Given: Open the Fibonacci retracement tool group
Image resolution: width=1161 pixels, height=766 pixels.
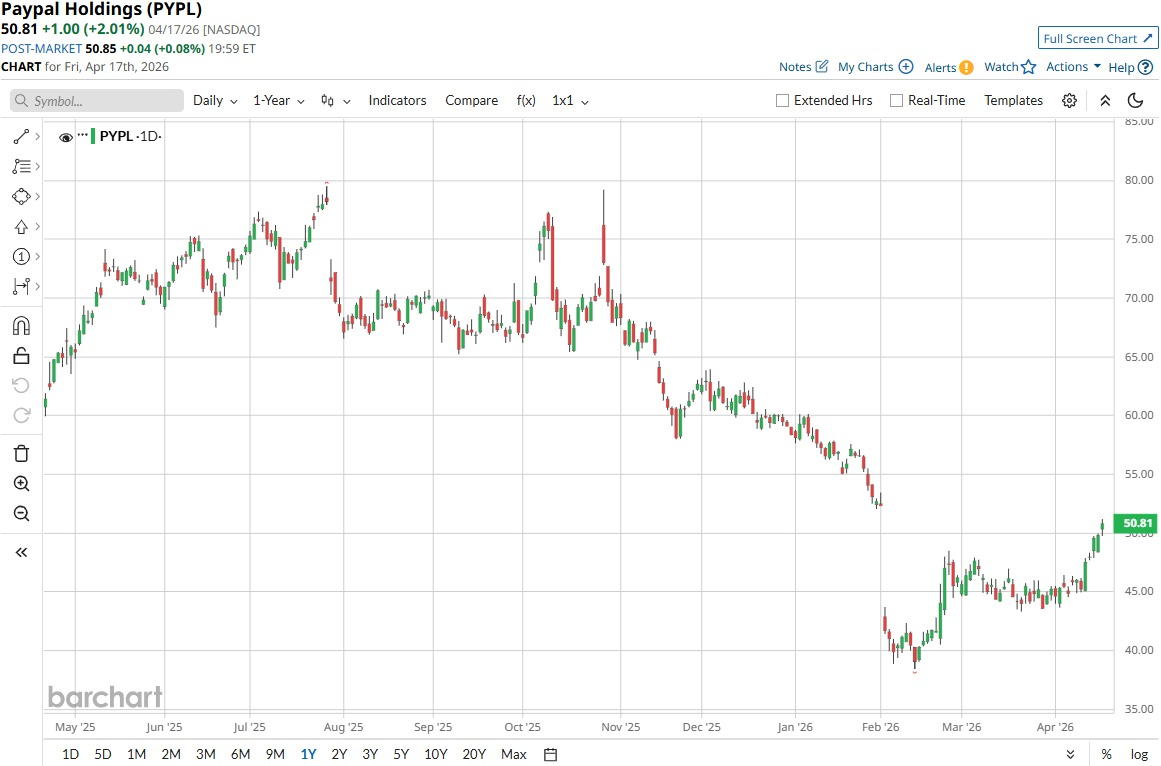Looking at the screenshot, I should click(21, 167).
